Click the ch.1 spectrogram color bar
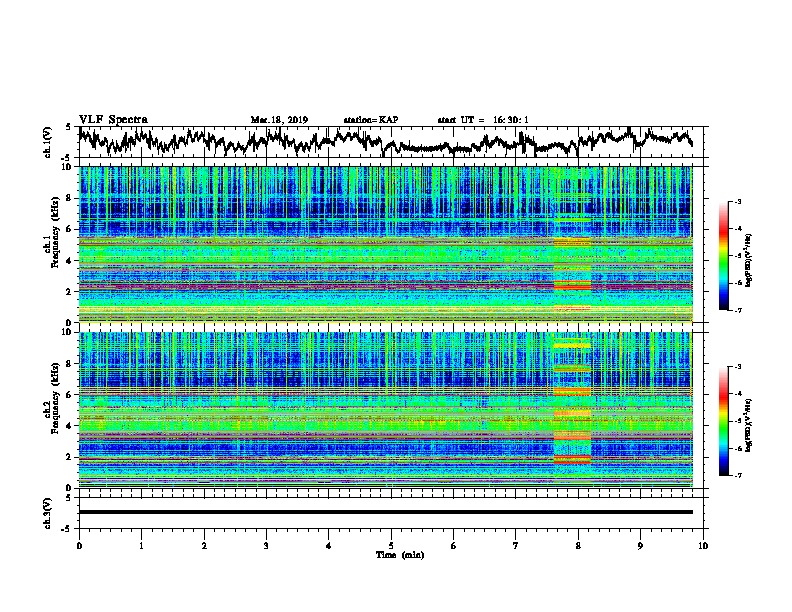792x612 pixels. pyautogui.click(x=723, y=256)
